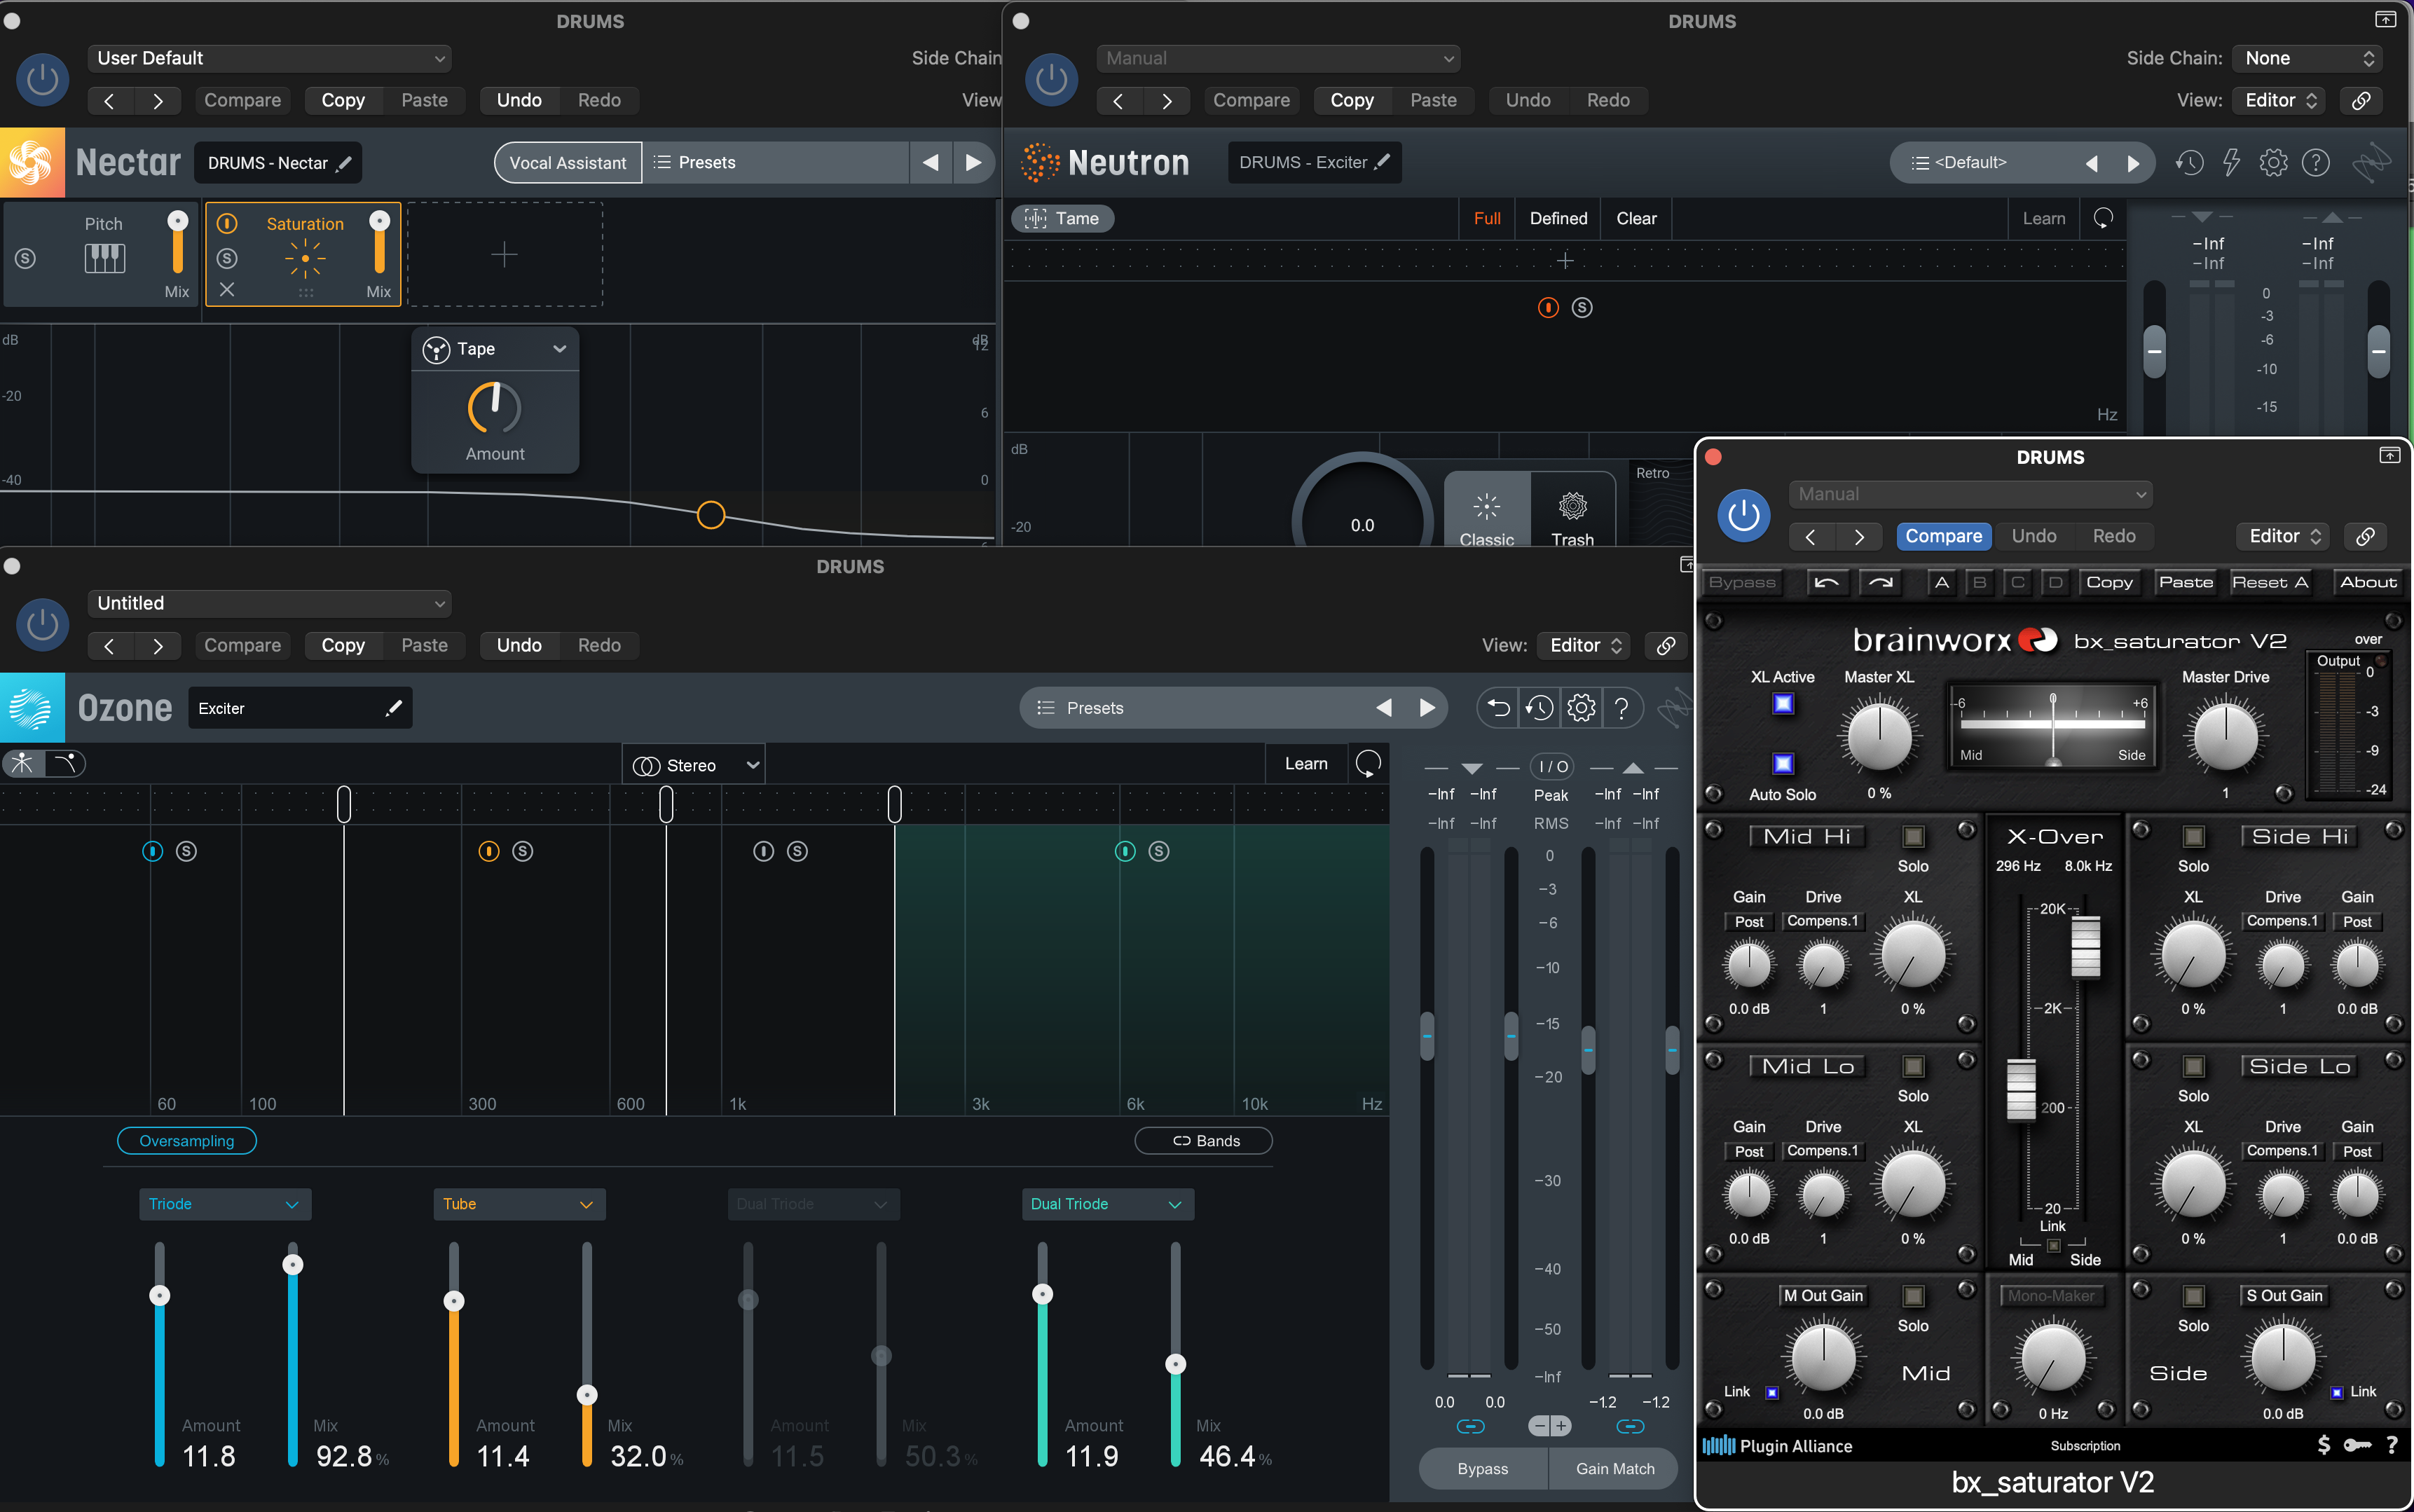Open Ozone help question mark icon
This screenshot has width=2414, height=1512.
pyautogui.click(x=1622, y=708)
